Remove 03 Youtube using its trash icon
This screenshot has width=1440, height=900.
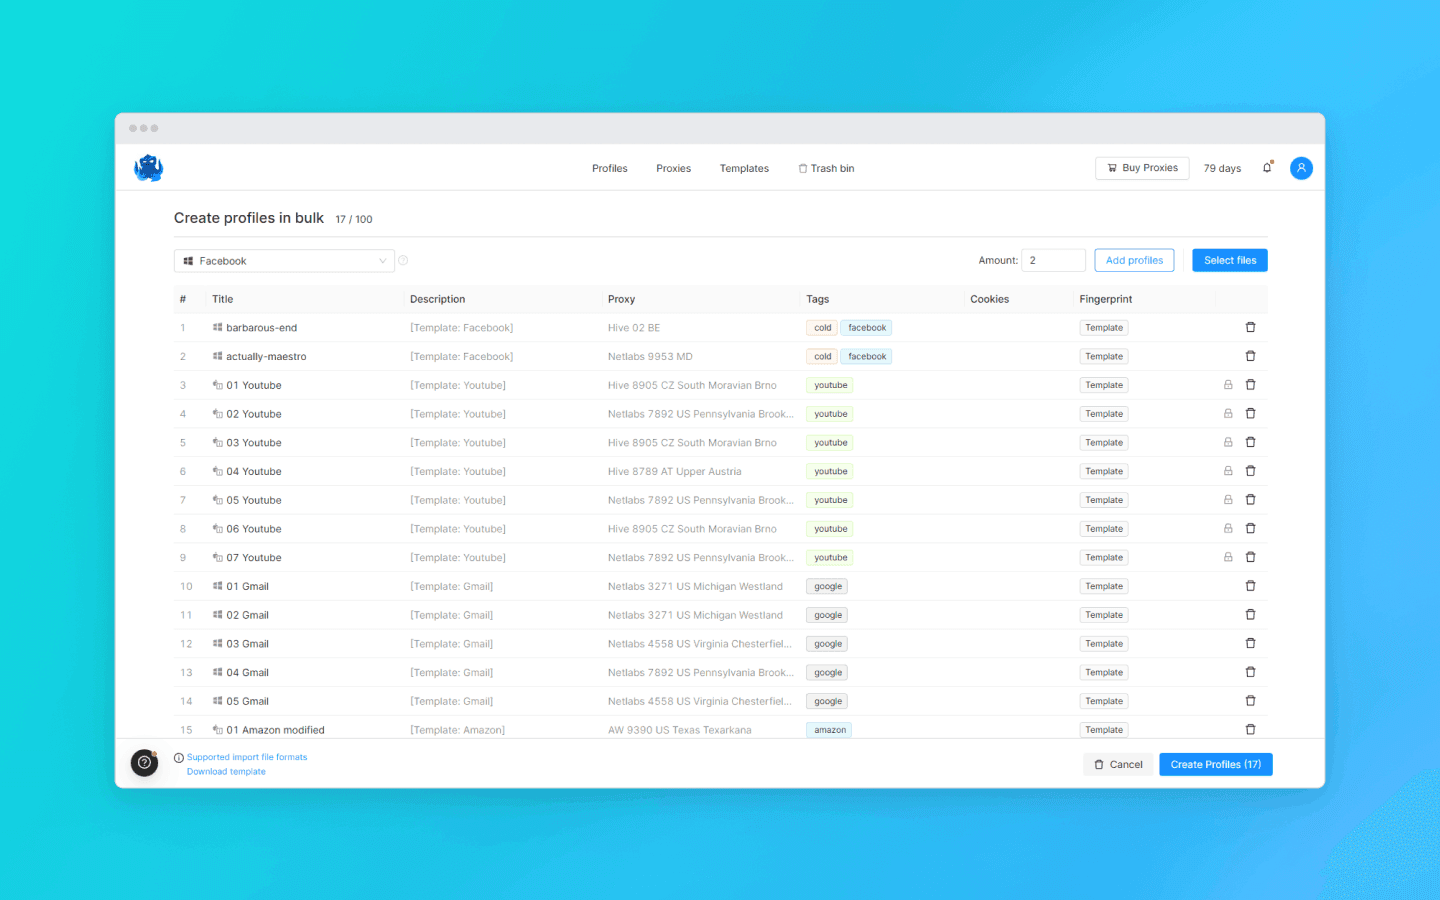click(x=1250, y=442)
